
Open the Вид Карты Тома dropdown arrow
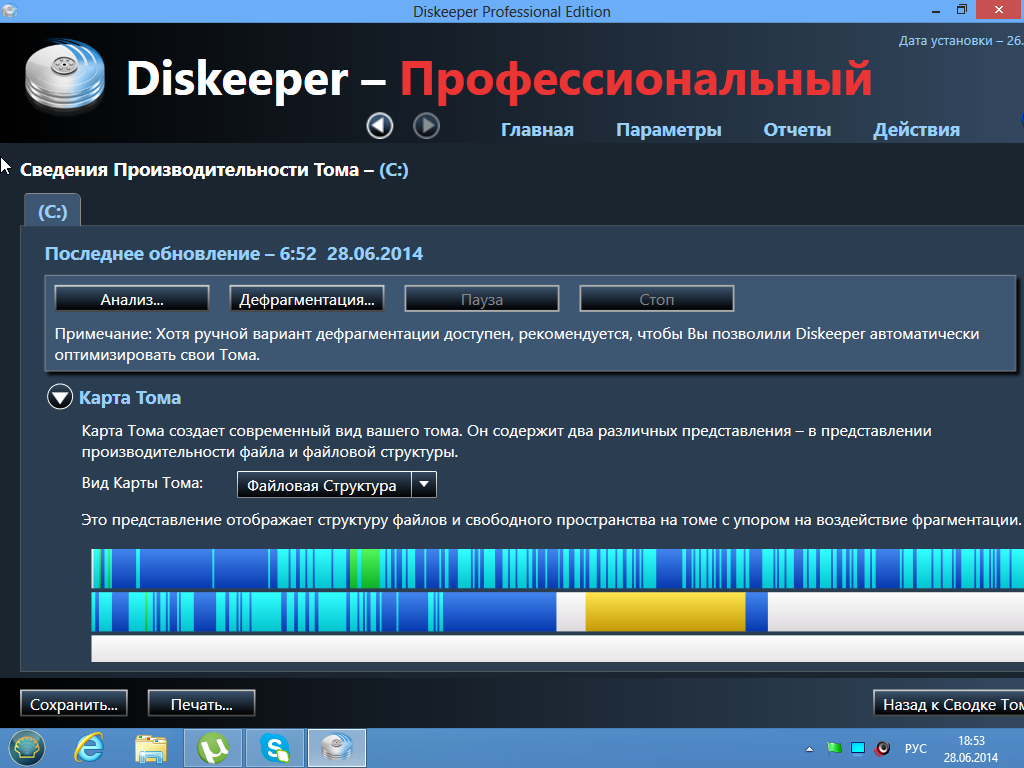[x=424, y=485]
